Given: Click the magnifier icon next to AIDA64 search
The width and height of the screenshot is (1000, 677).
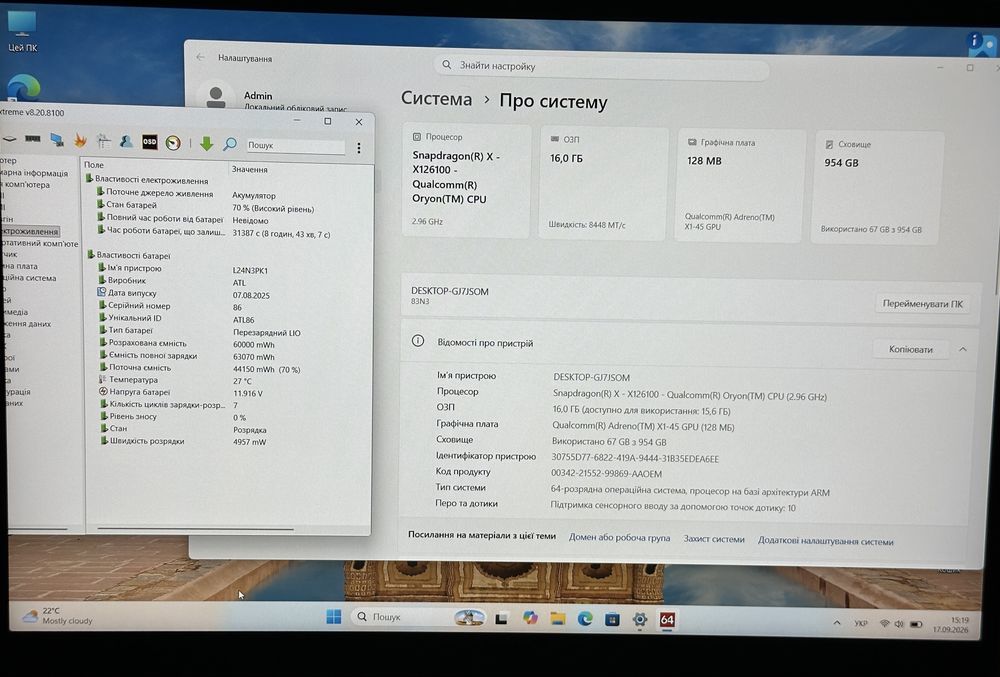Looking at the screenshot, I should (x=230, y=144).
